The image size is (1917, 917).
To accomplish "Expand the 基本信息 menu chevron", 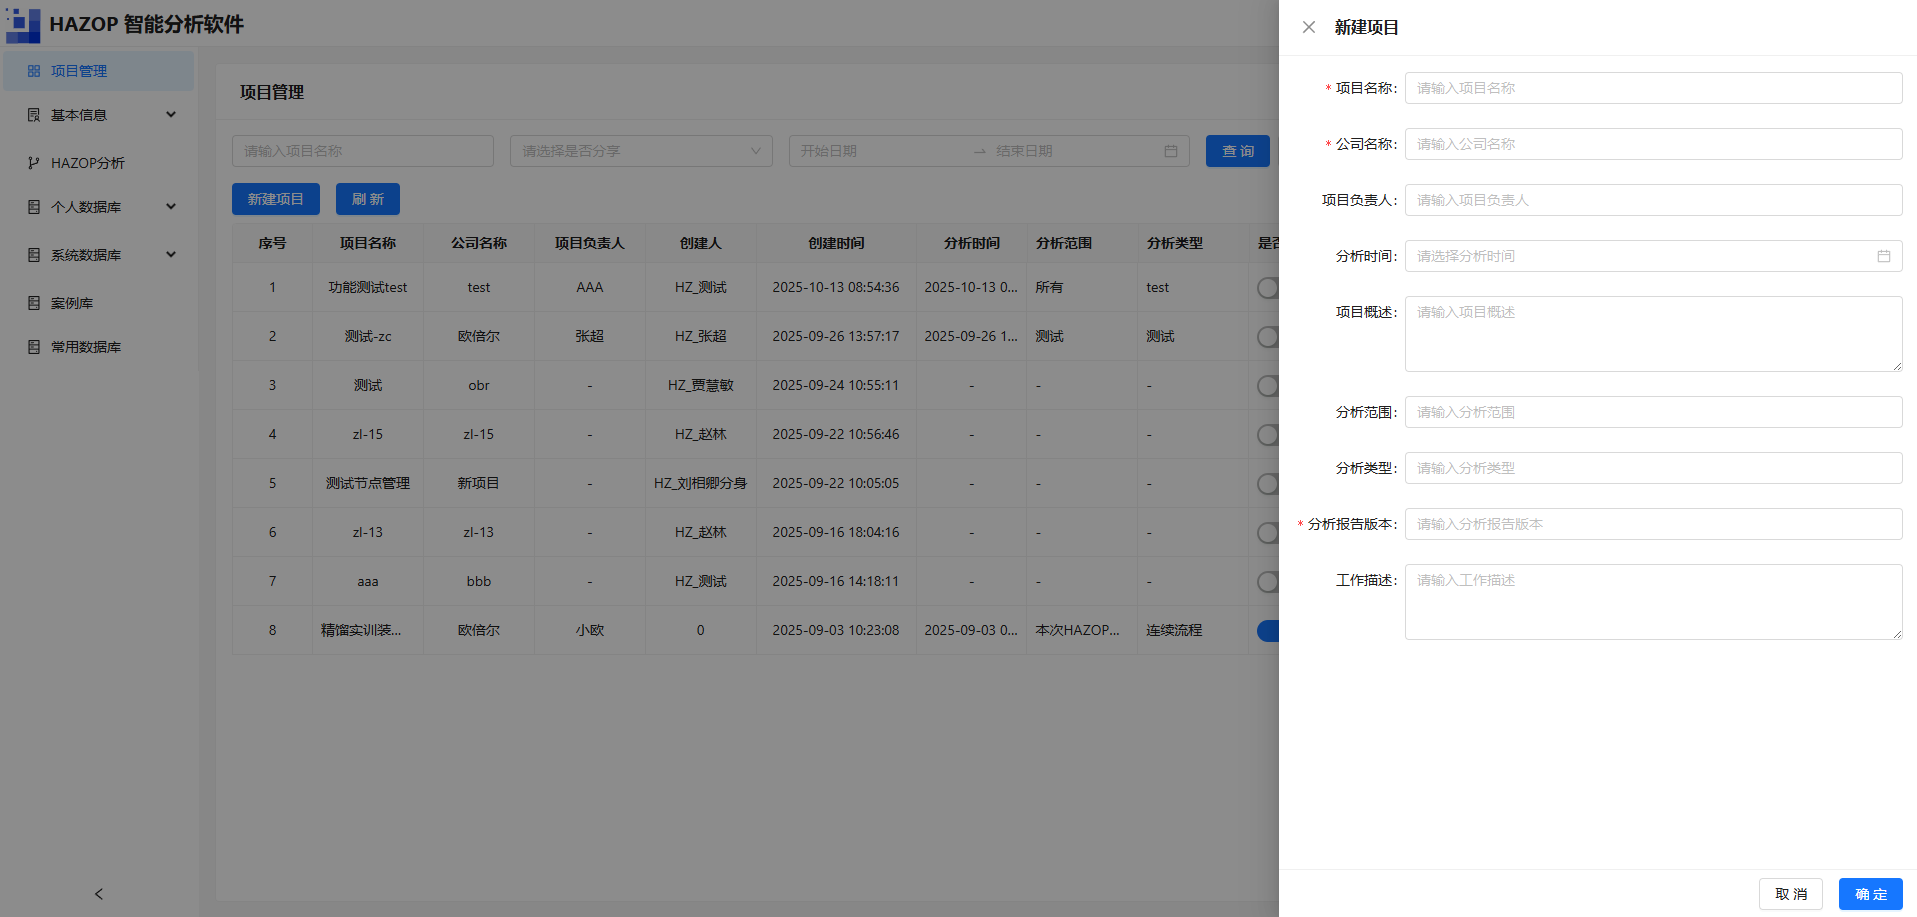I will [171, 115].
